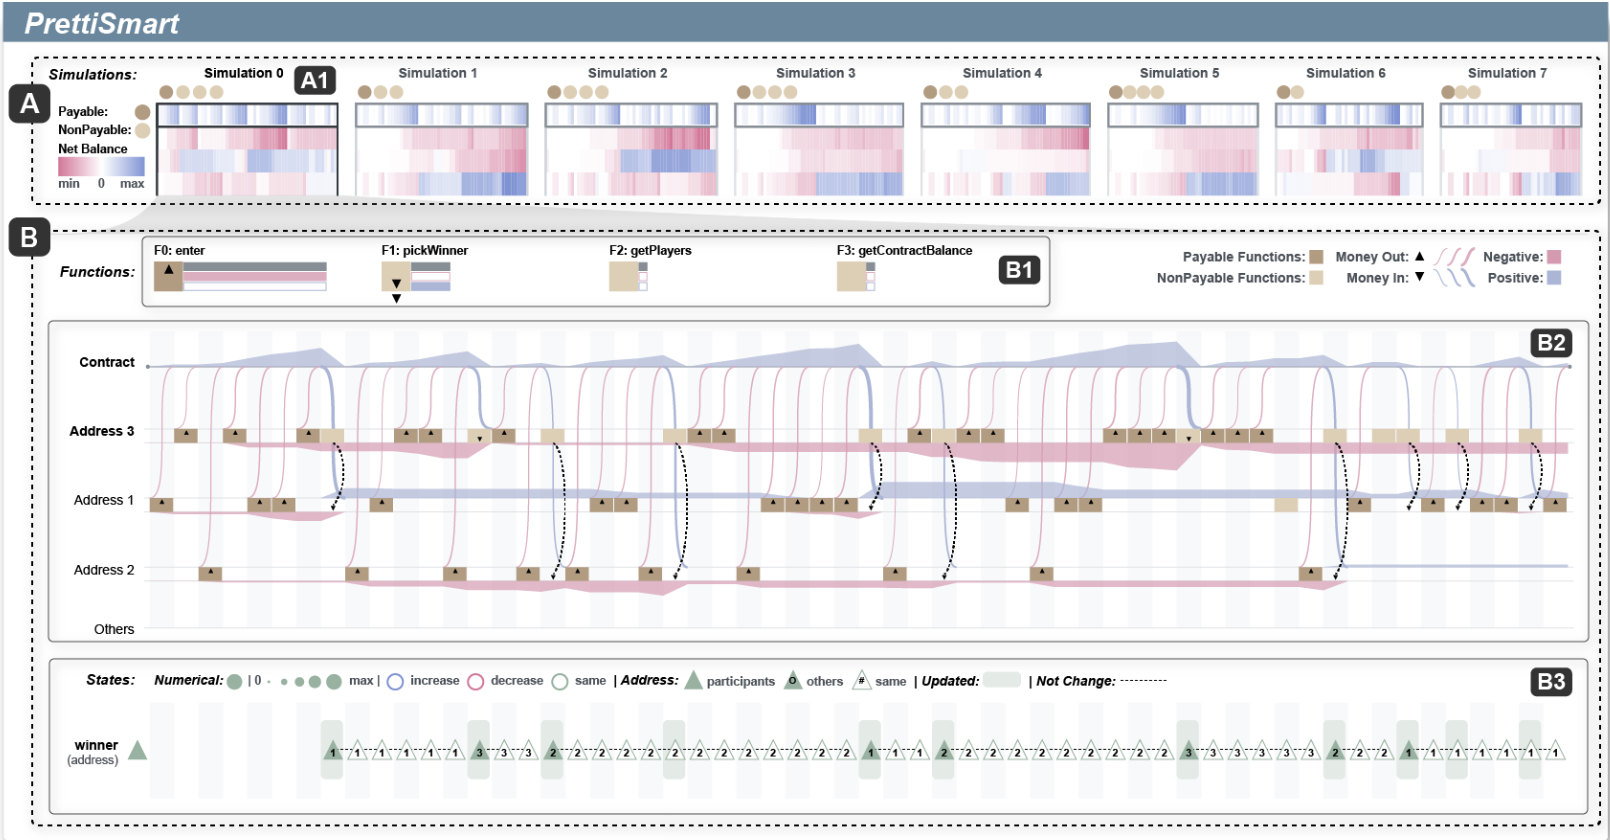Screen dimensions: 1610x840
Task: Click the Payable Functions brown swatch
Action: pyautogui.click(x=1316, y=257)
